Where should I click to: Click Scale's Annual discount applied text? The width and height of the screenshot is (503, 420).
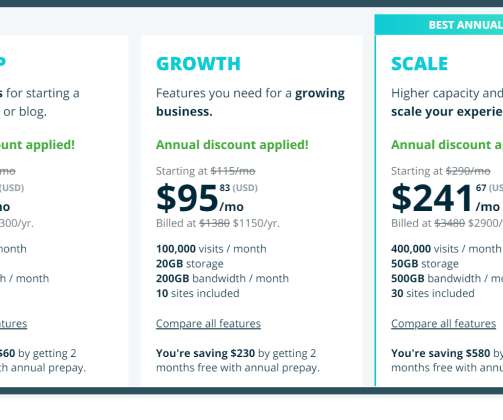[x=447, y=145]
